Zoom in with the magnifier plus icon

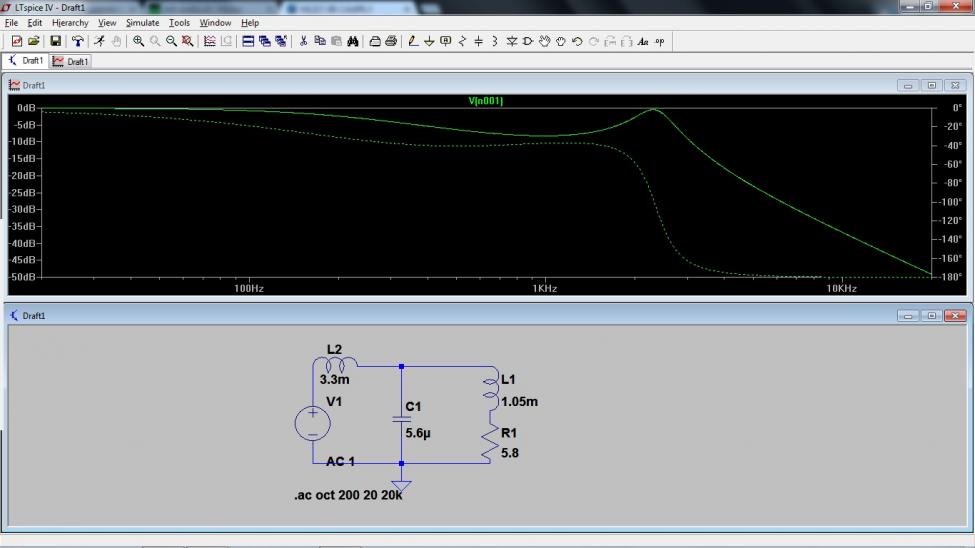(x=138, y=42)
